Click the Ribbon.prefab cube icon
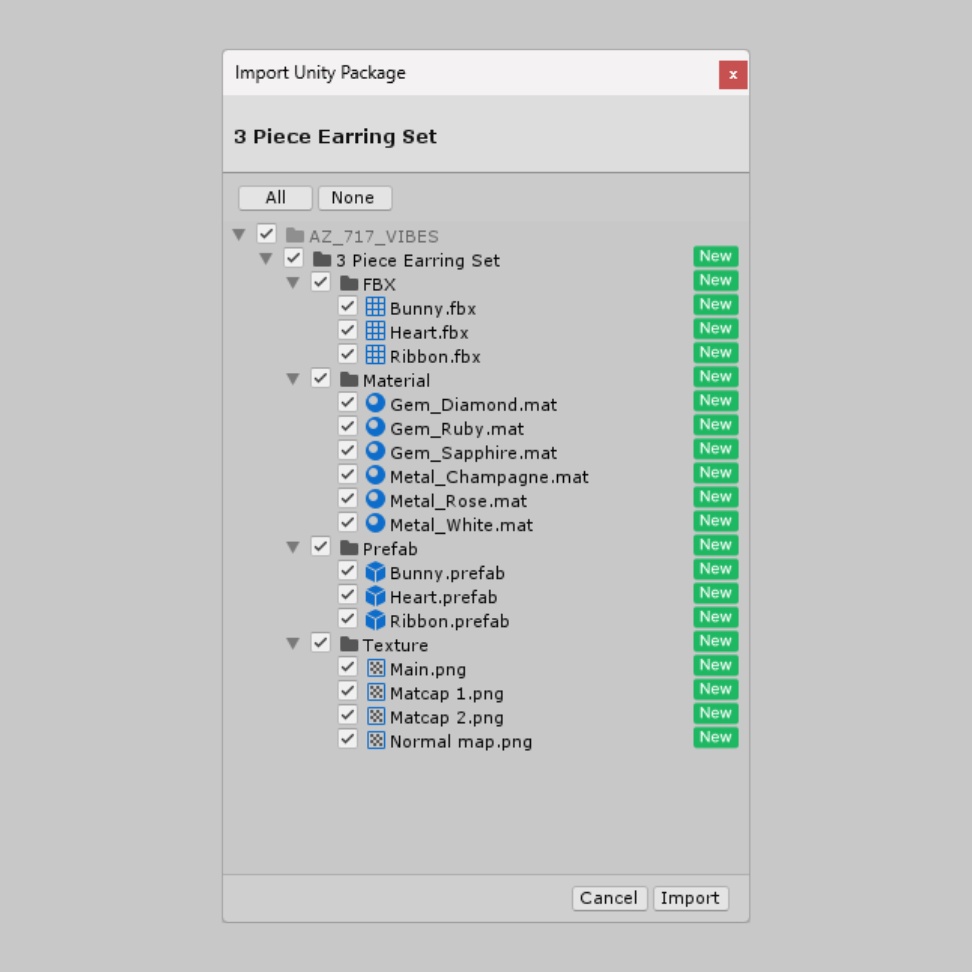Viewport: 972px width, 972px height. point(375,620)
